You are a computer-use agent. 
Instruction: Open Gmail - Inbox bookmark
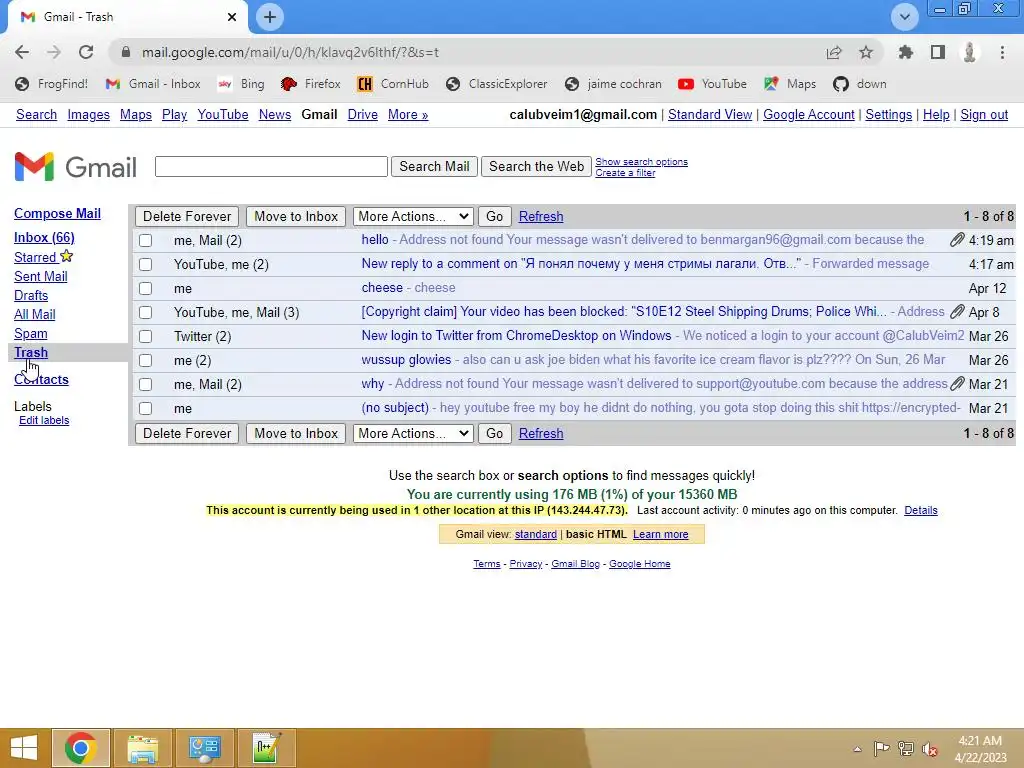pos(153,84)
